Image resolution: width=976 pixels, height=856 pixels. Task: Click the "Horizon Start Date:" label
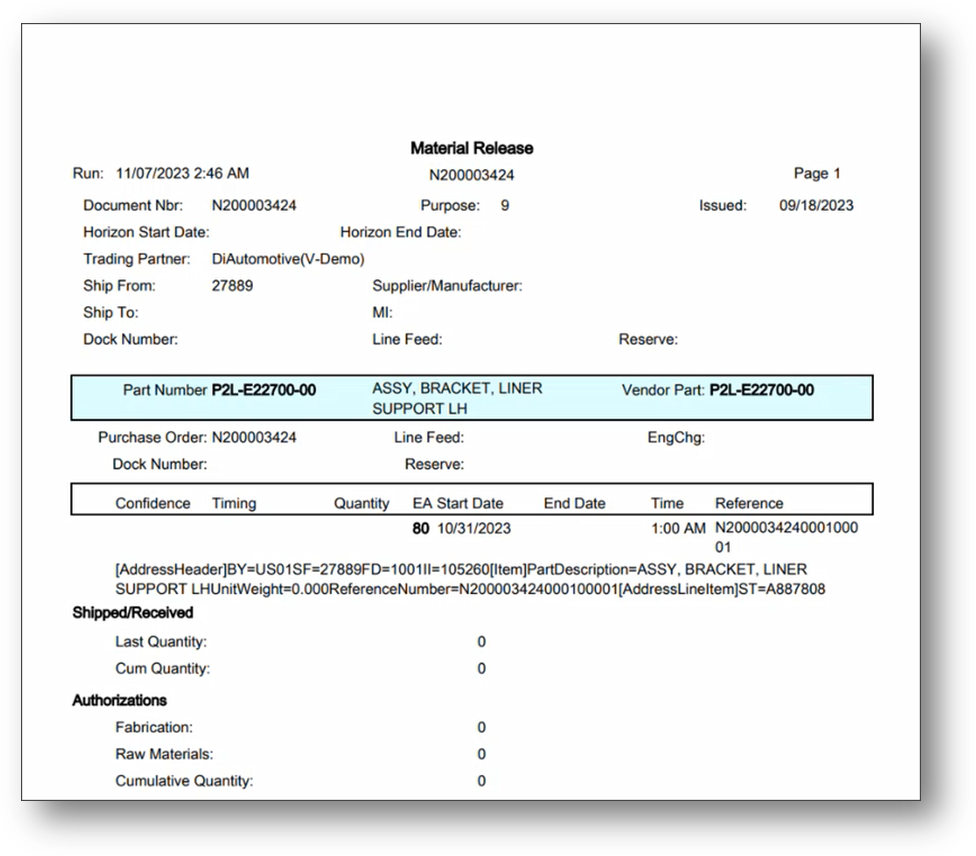[x=146, y=232]
